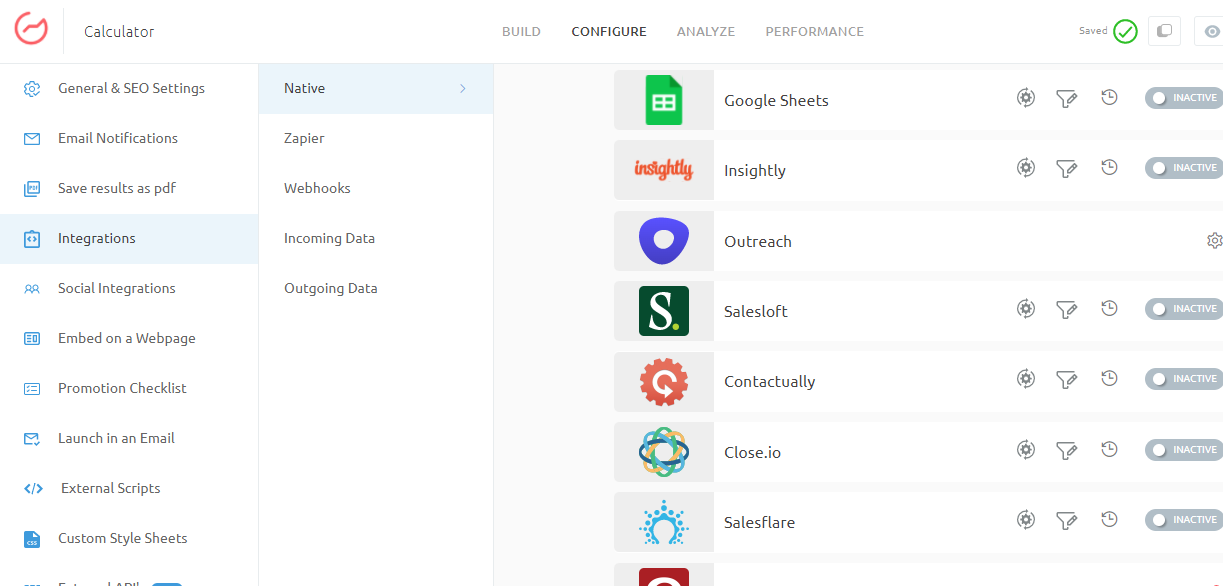Click the envelope icon for Email Notifications

pos(32,139)
